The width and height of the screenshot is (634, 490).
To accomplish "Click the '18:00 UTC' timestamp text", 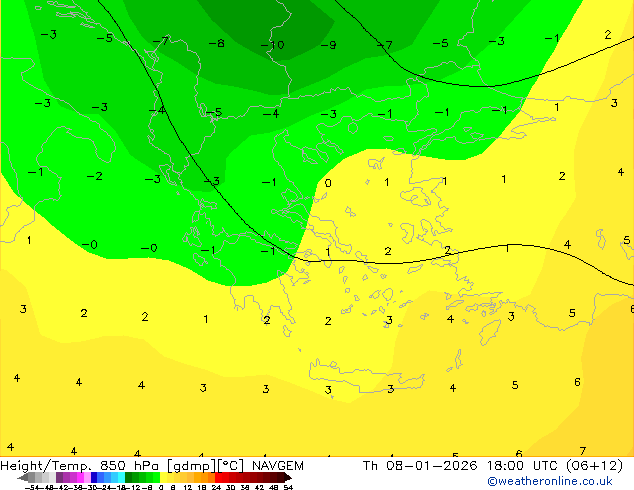I will pos(523,466).
